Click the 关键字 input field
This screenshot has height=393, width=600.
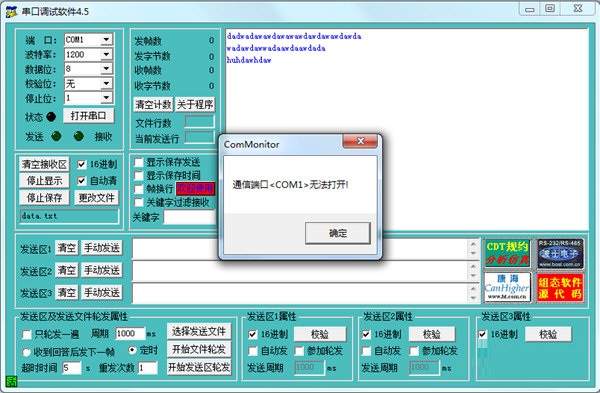point(190,217)
